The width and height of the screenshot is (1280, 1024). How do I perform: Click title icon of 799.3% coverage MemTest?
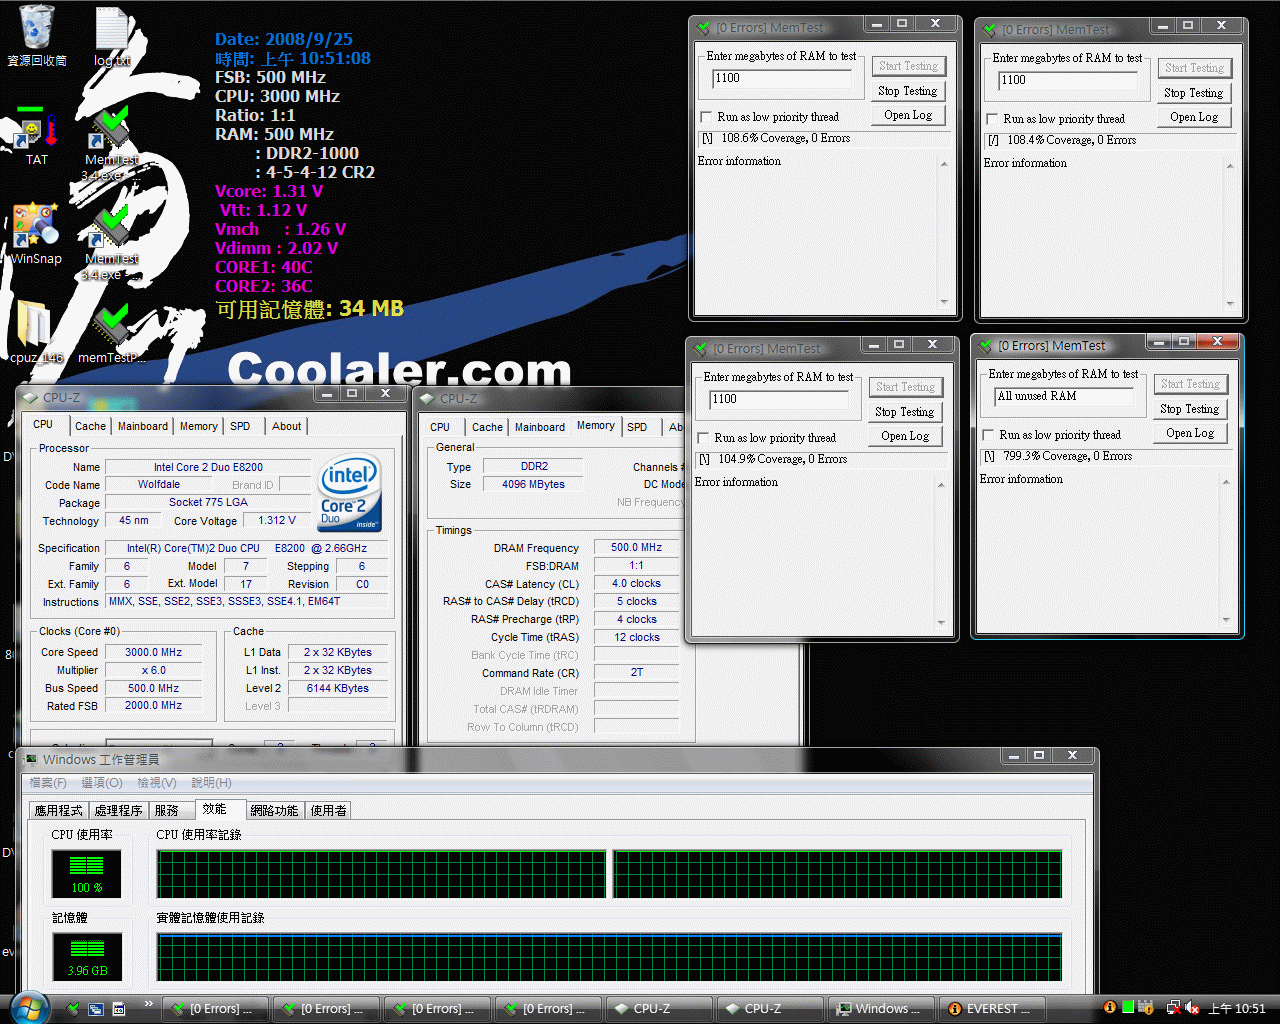pos(986,345)
